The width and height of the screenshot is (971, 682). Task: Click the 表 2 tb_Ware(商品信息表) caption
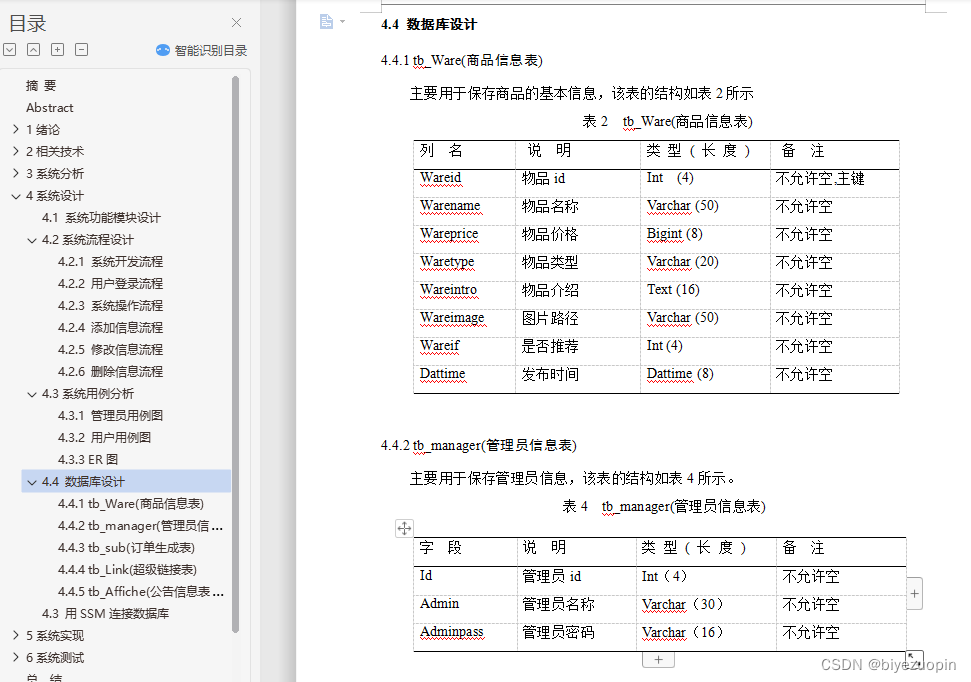[667, 121]
